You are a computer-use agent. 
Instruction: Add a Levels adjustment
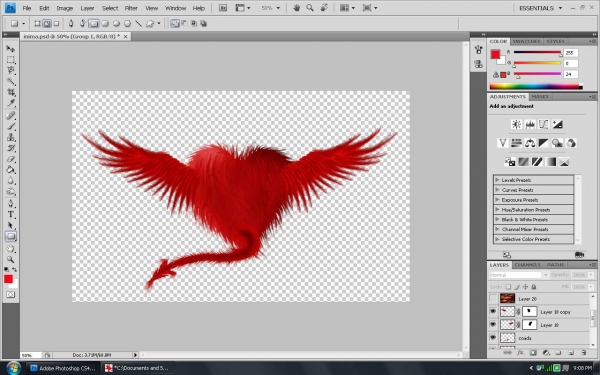pyautogui.click(x=530, y=124)
